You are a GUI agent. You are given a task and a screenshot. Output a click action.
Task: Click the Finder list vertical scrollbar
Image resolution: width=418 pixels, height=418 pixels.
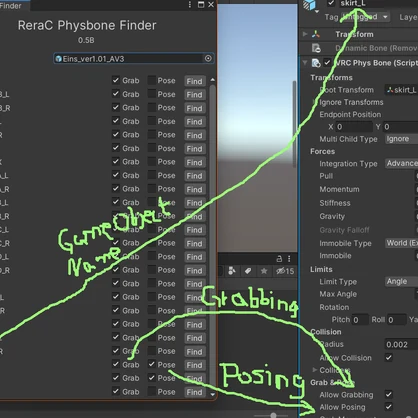tap(212, 237)
